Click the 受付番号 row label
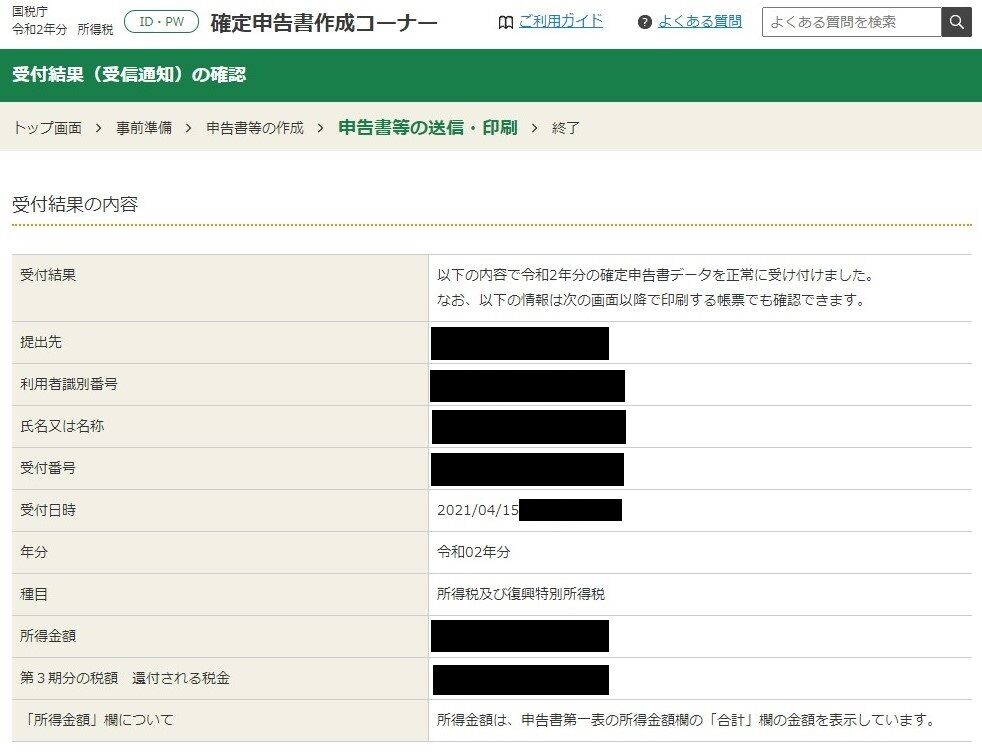 coord(48,468)
